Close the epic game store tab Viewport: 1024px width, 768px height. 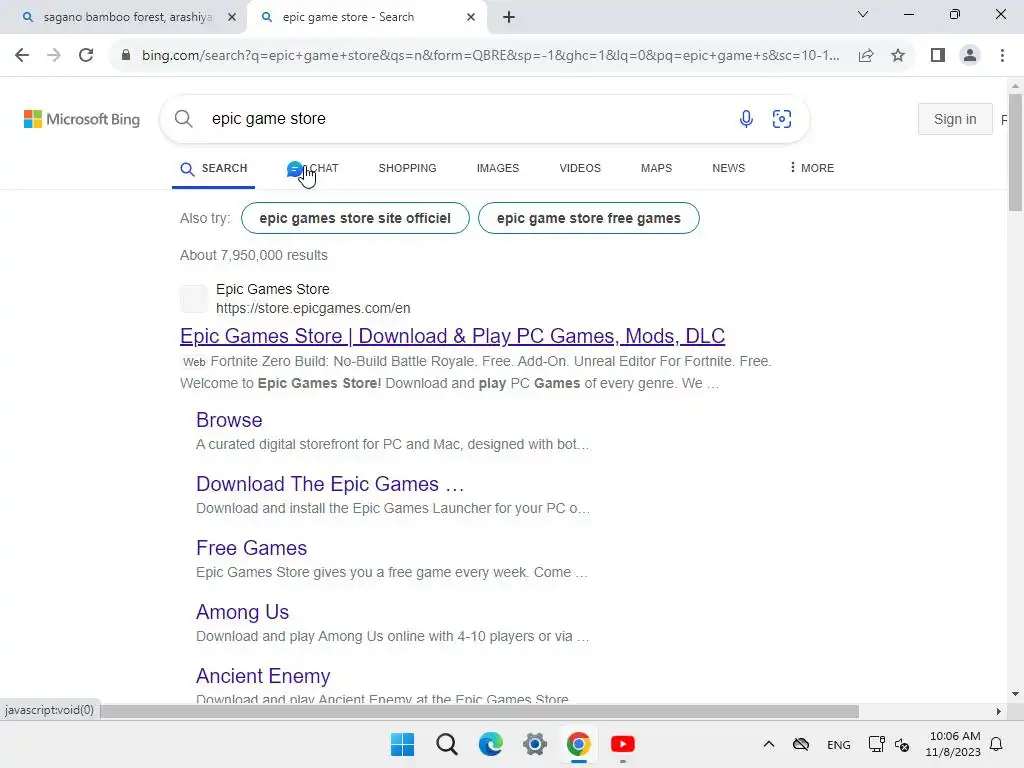471,17
